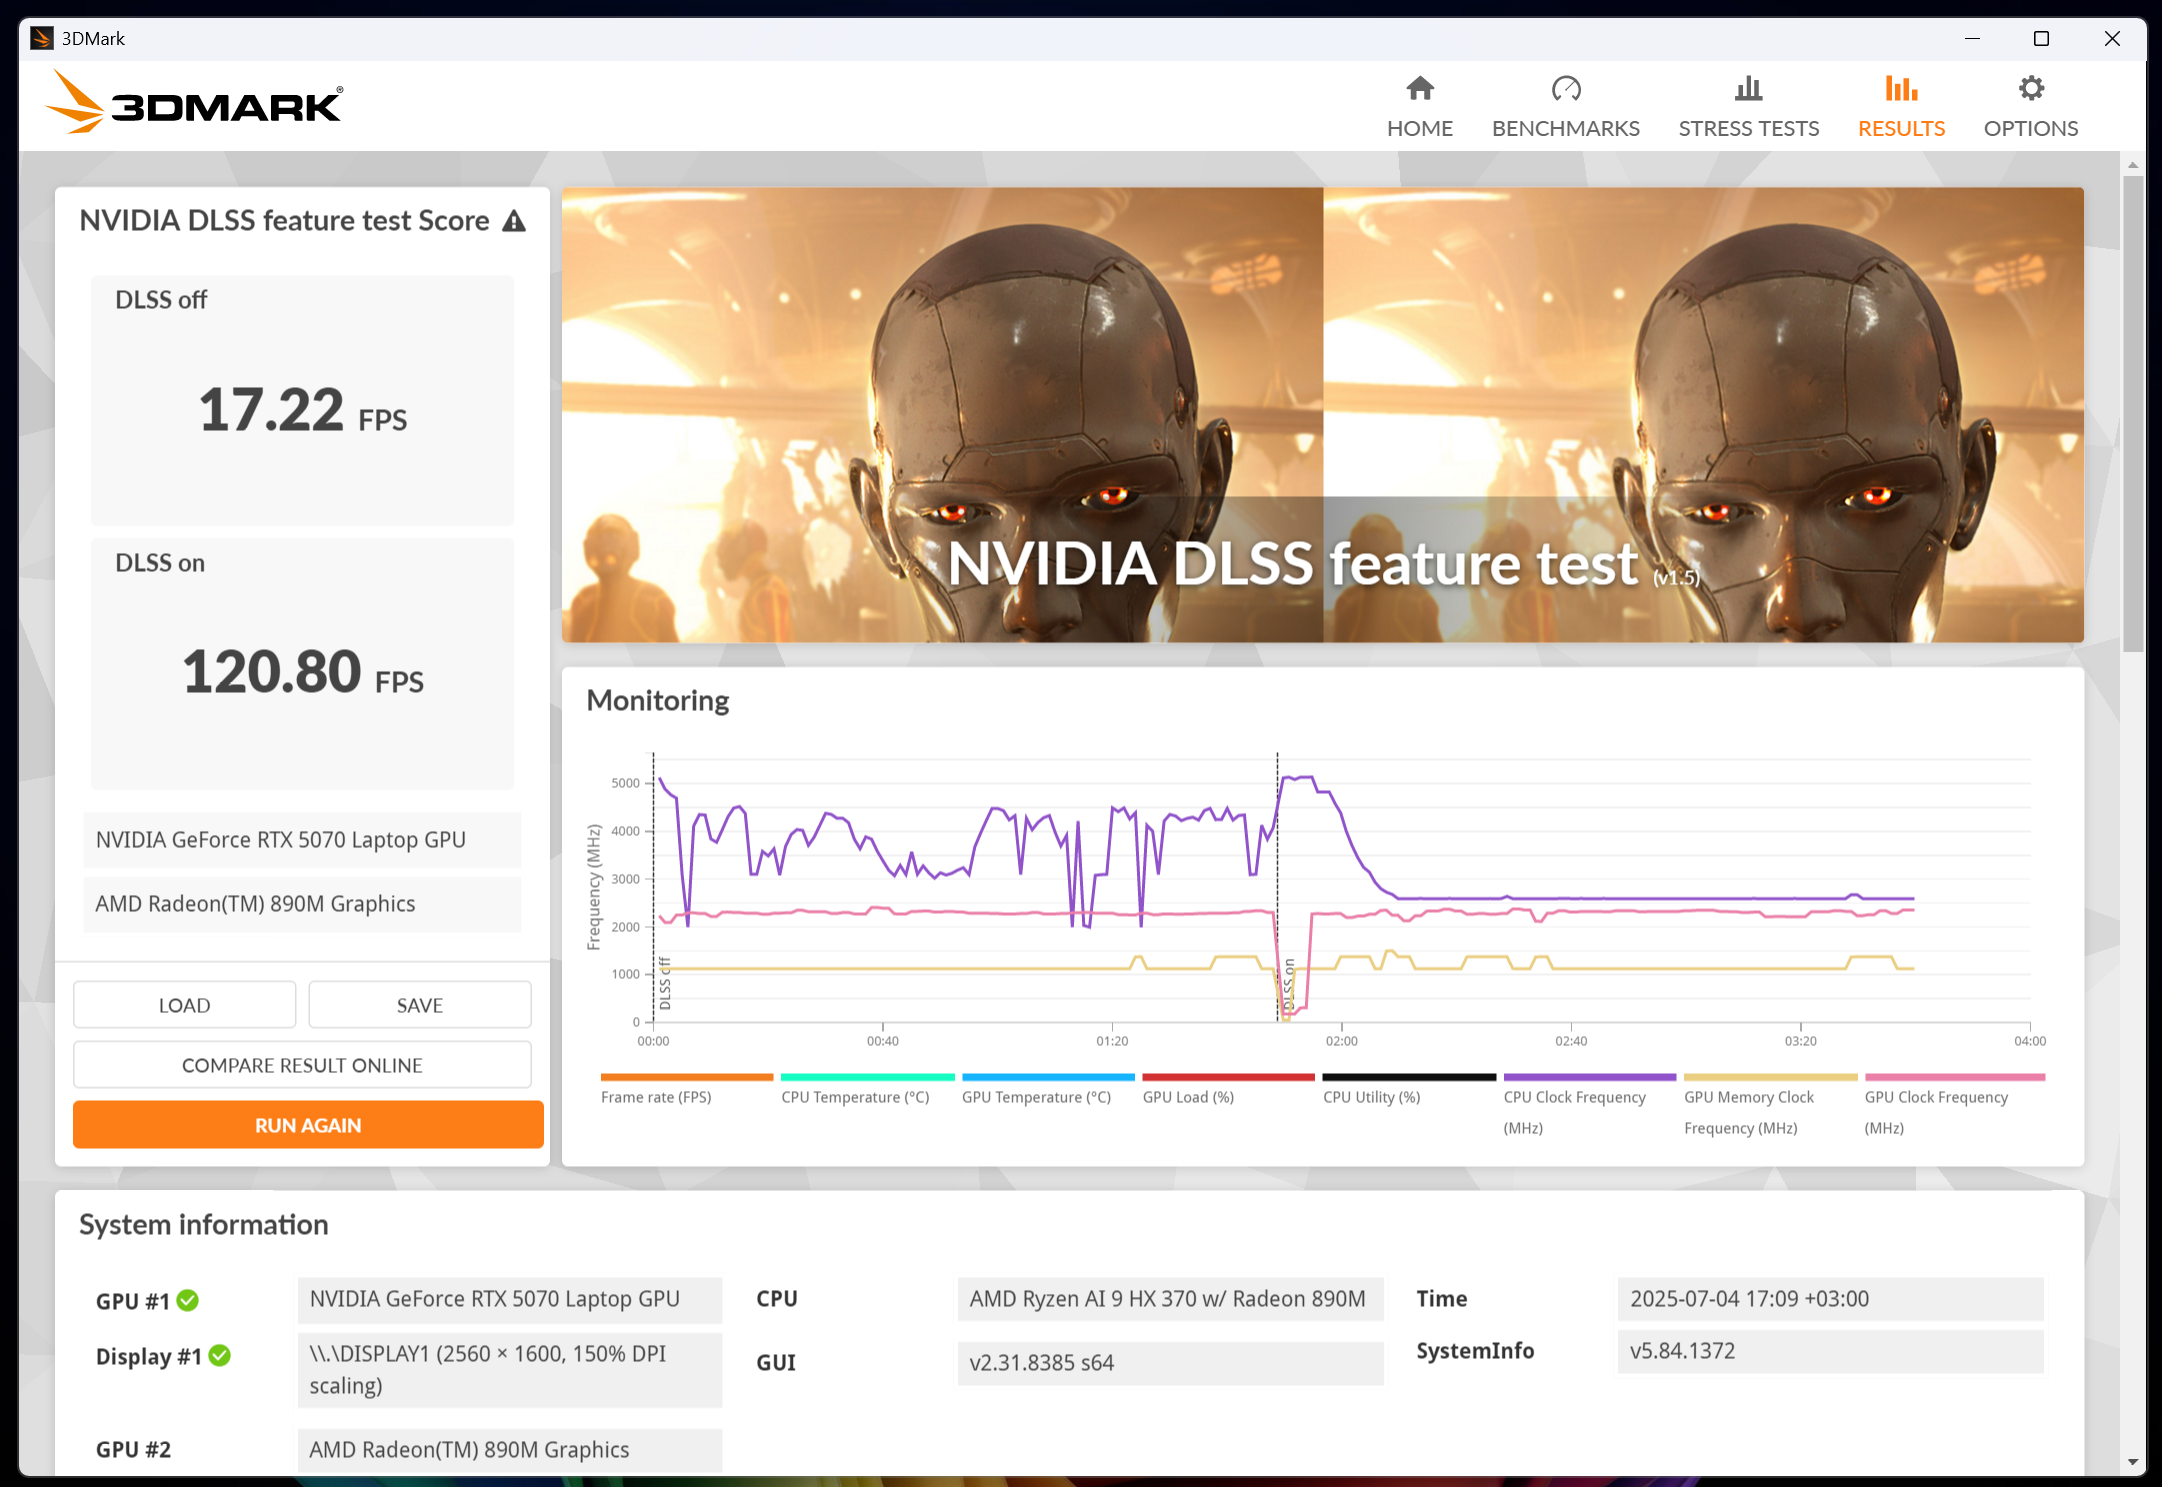Click the 5000 label on the frequency axis
This screenshot has width=2162, height=1487.
(x=626, y=783)
